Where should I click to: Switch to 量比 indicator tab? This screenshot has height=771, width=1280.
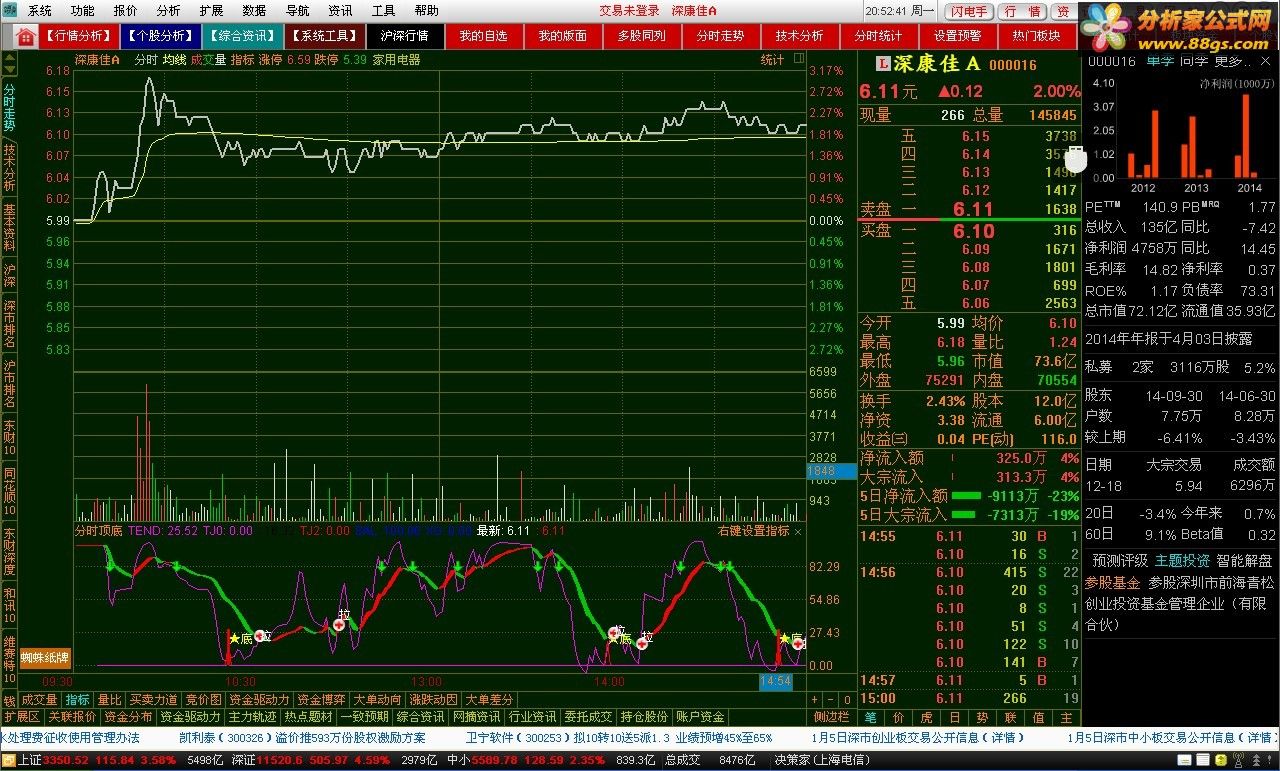tap(109, 700)
